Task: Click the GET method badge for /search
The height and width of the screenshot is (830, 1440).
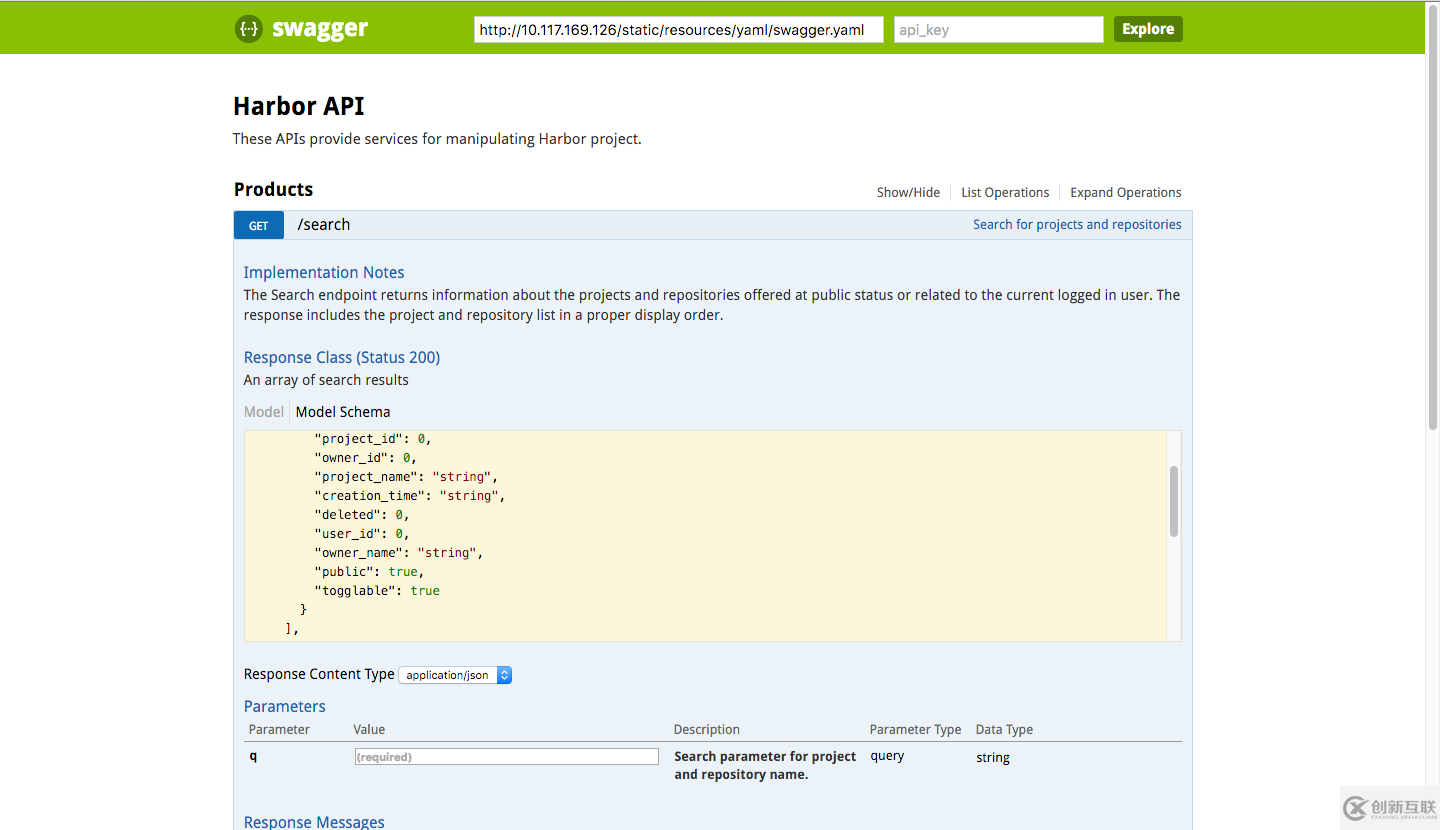Action: tap(258, 225)
